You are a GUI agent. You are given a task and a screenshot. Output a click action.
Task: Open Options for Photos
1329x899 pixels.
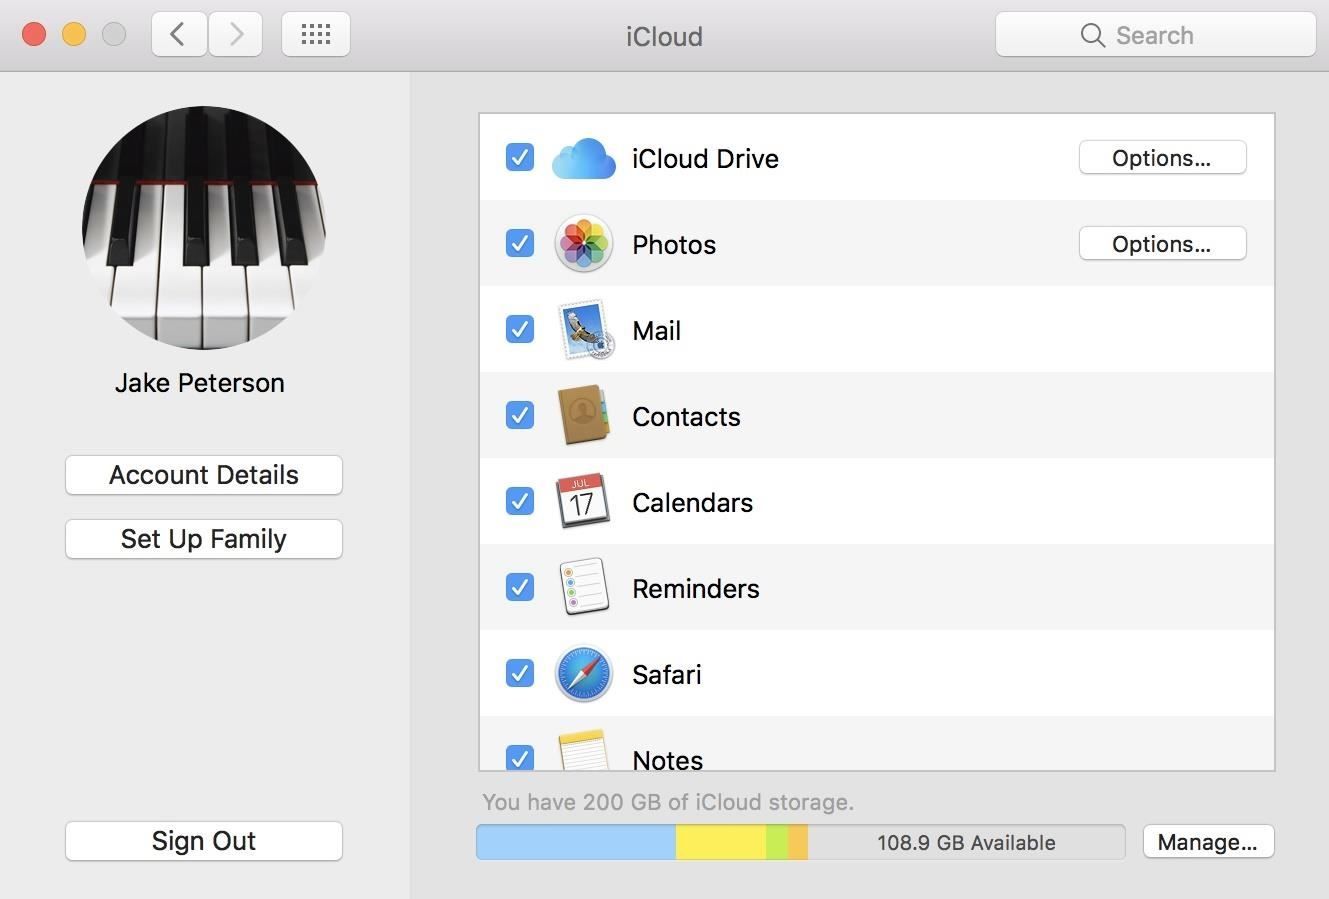1162,244
